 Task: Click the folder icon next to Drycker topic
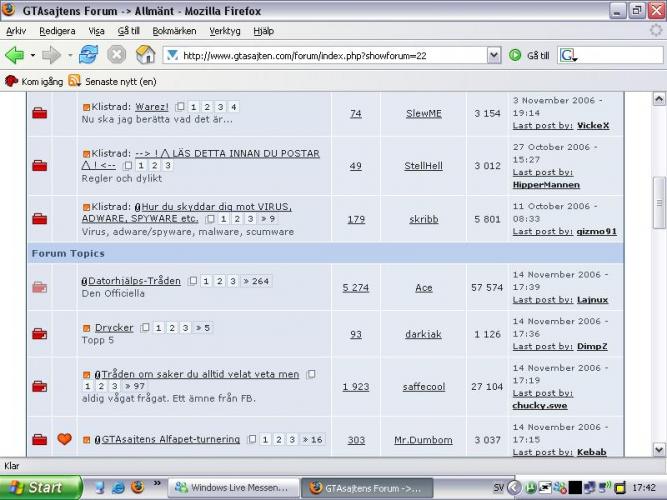click(39, 335)
